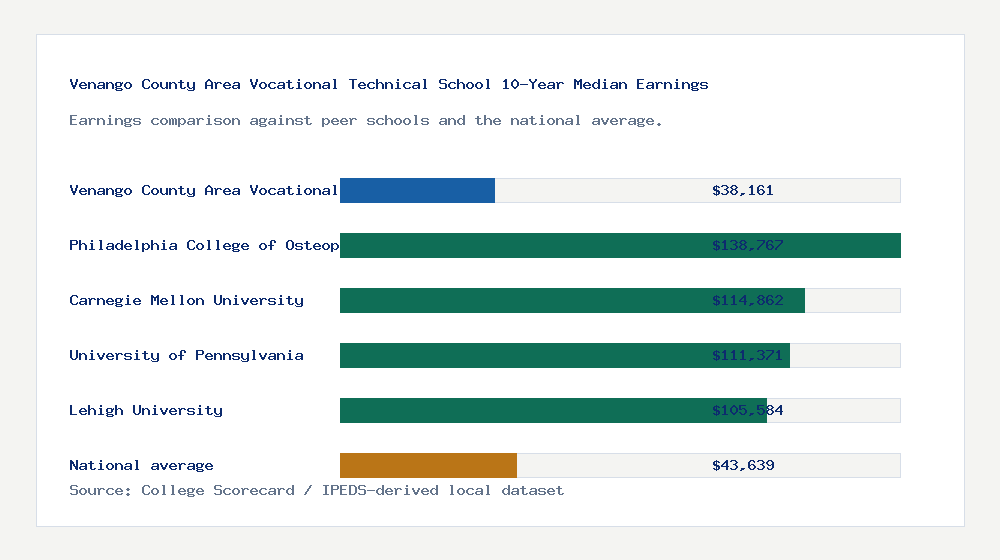Image resolution: width=1000 pixels, height=560 pixels.
Task: Click the $38,161 value
Action: click(742, 191)
